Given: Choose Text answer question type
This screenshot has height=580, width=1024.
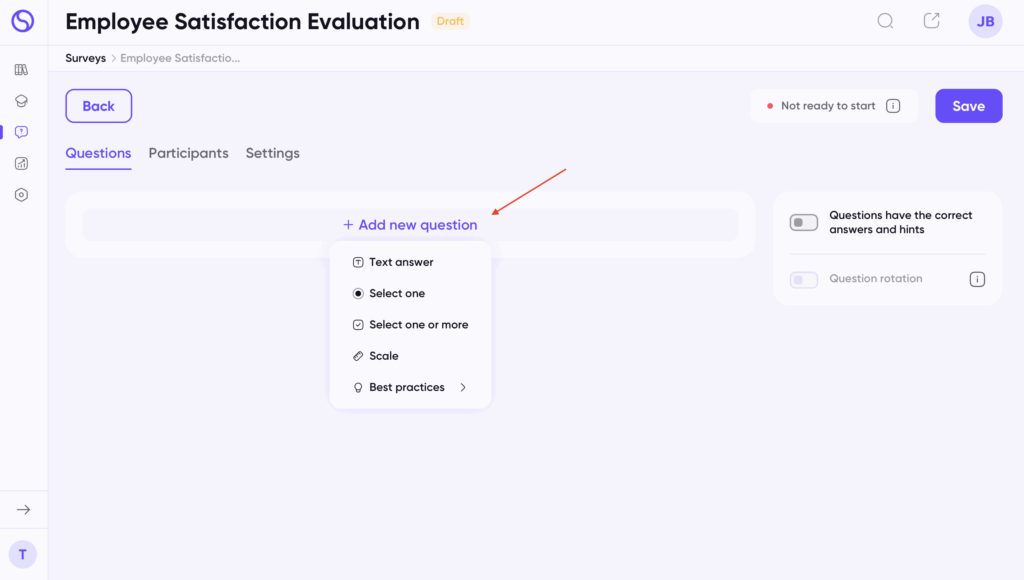Looking at the screenshot, I should click(x=400, y=262).
